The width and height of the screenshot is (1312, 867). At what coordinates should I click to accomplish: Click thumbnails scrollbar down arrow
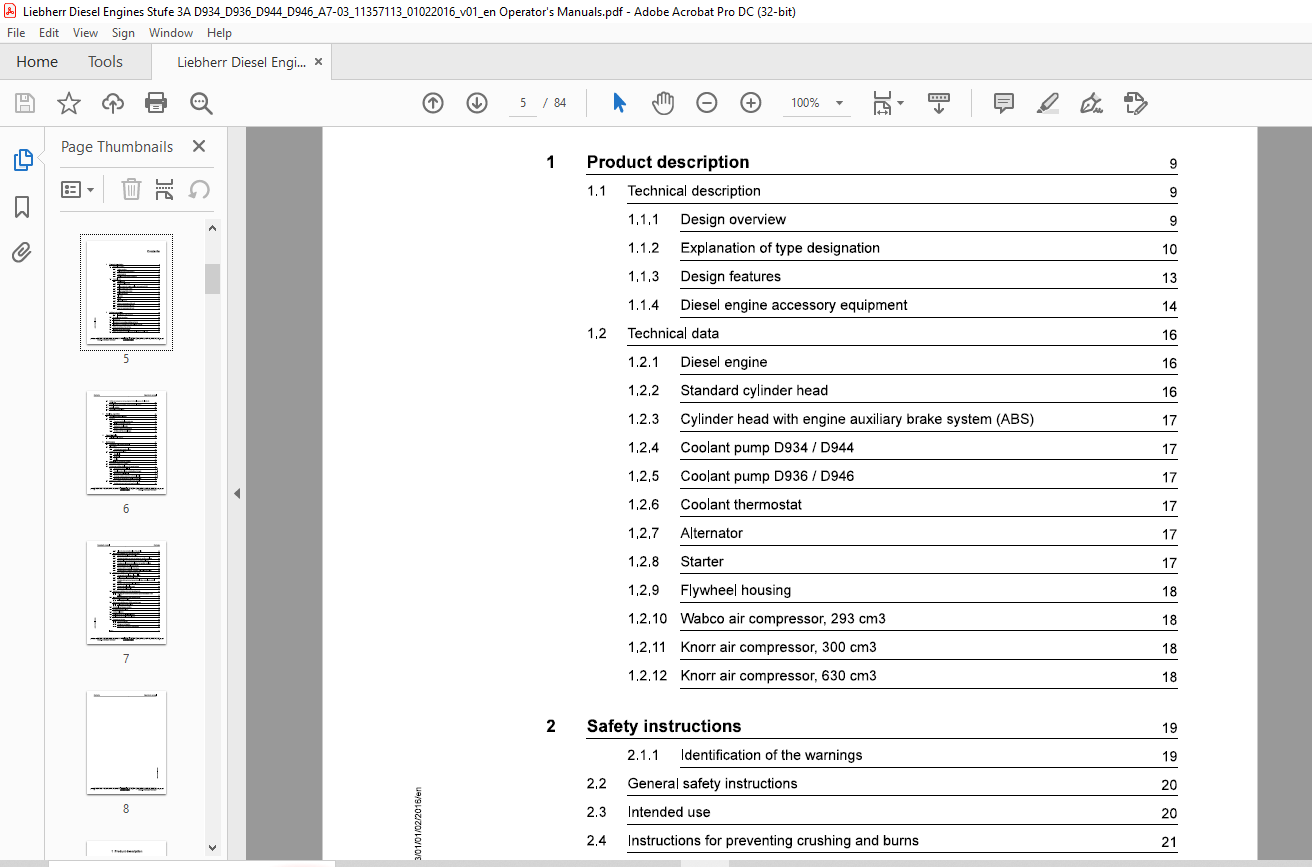[212, 848]
